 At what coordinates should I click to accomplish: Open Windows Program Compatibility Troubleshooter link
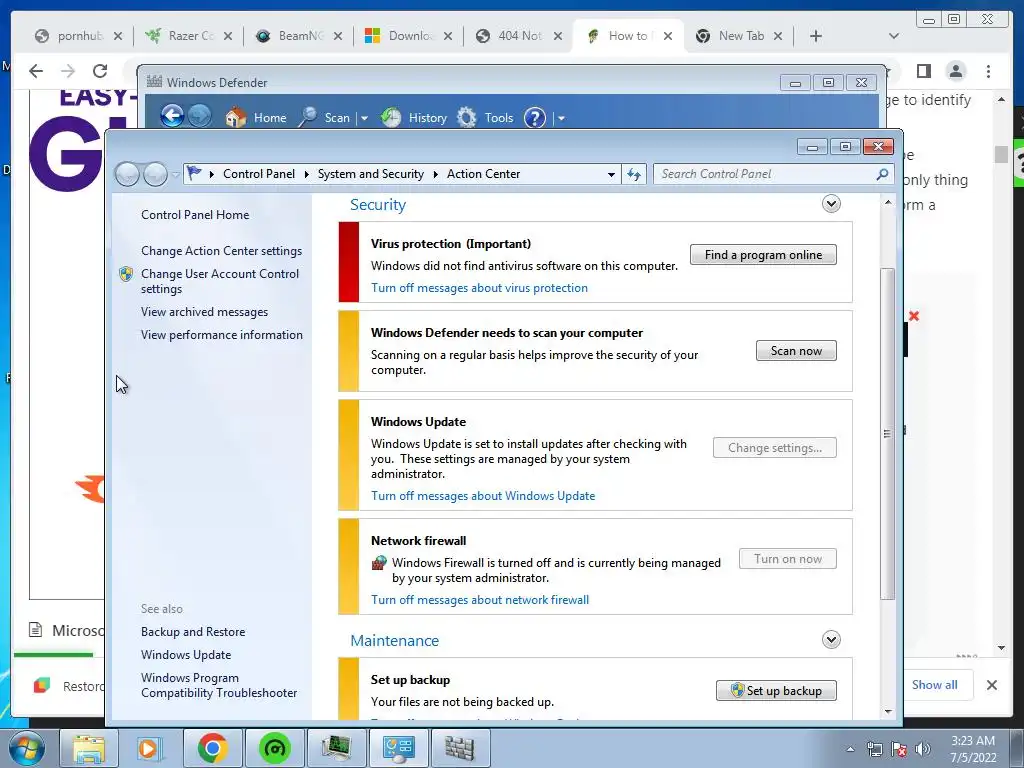(219, 685)
